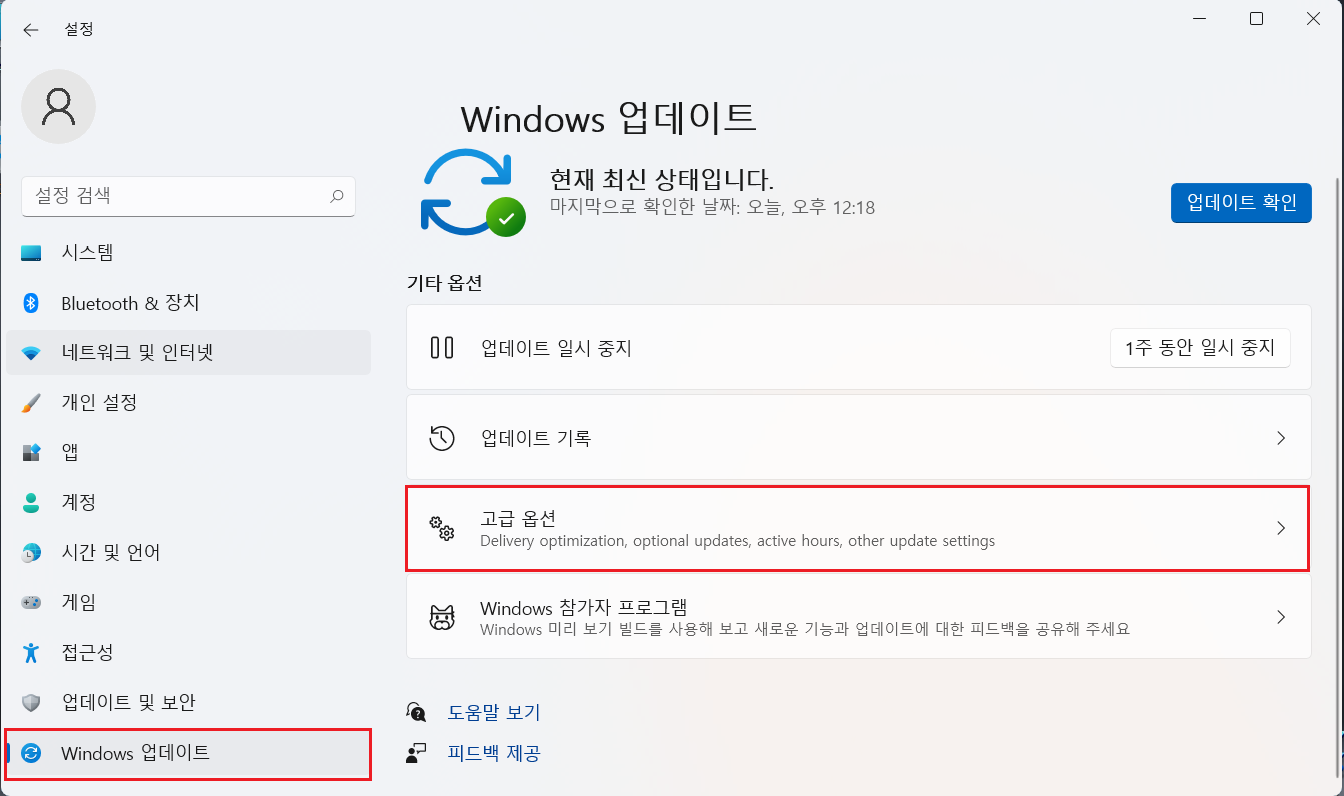This screenshot has height=796, width=1344.
Task: Click the 피드백 제공 feedback icon
Action: 416,752
